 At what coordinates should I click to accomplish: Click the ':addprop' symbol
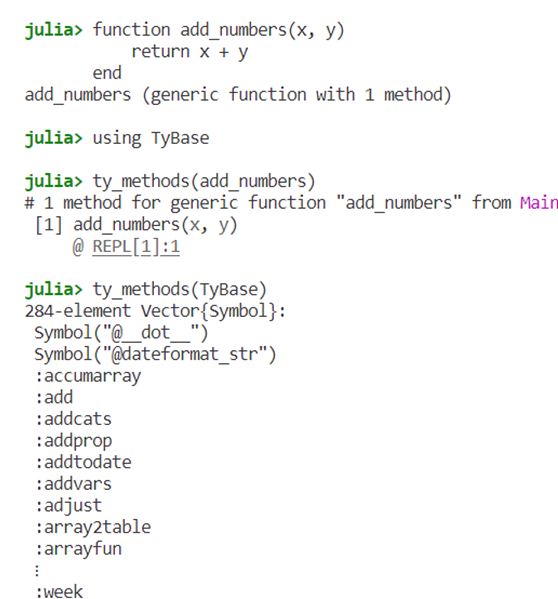pos(73,442)
